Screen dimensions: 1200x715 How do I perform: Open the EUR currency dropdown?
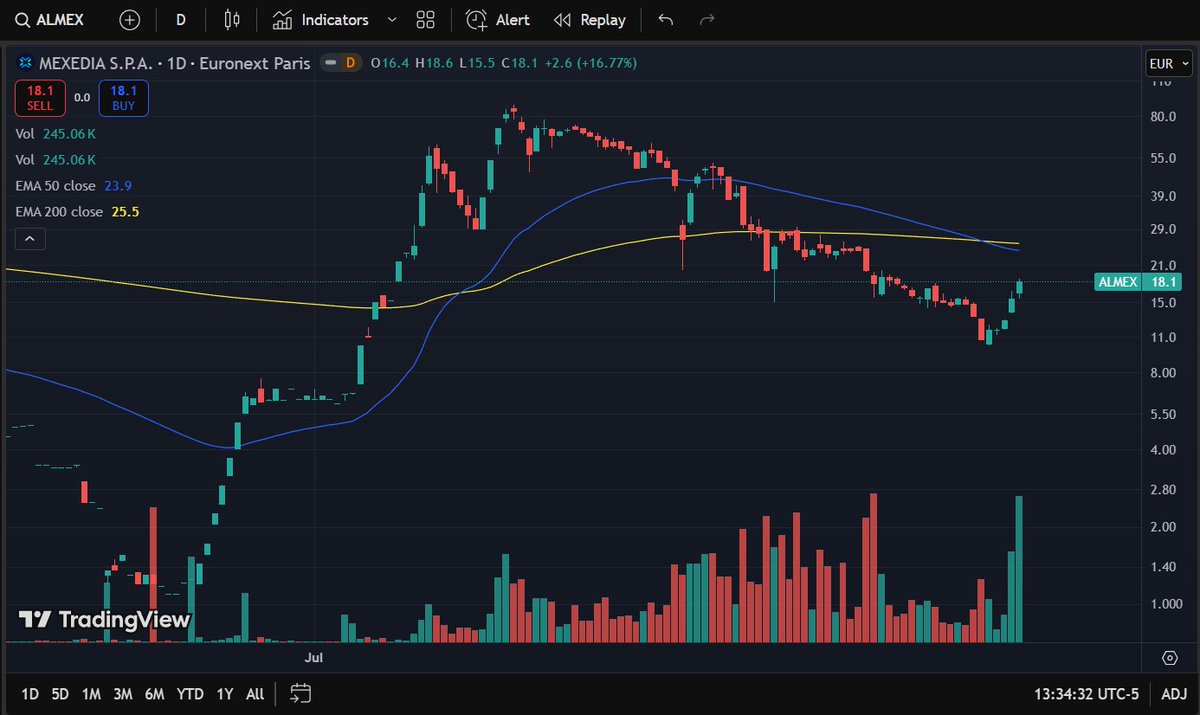(1168, 64)
